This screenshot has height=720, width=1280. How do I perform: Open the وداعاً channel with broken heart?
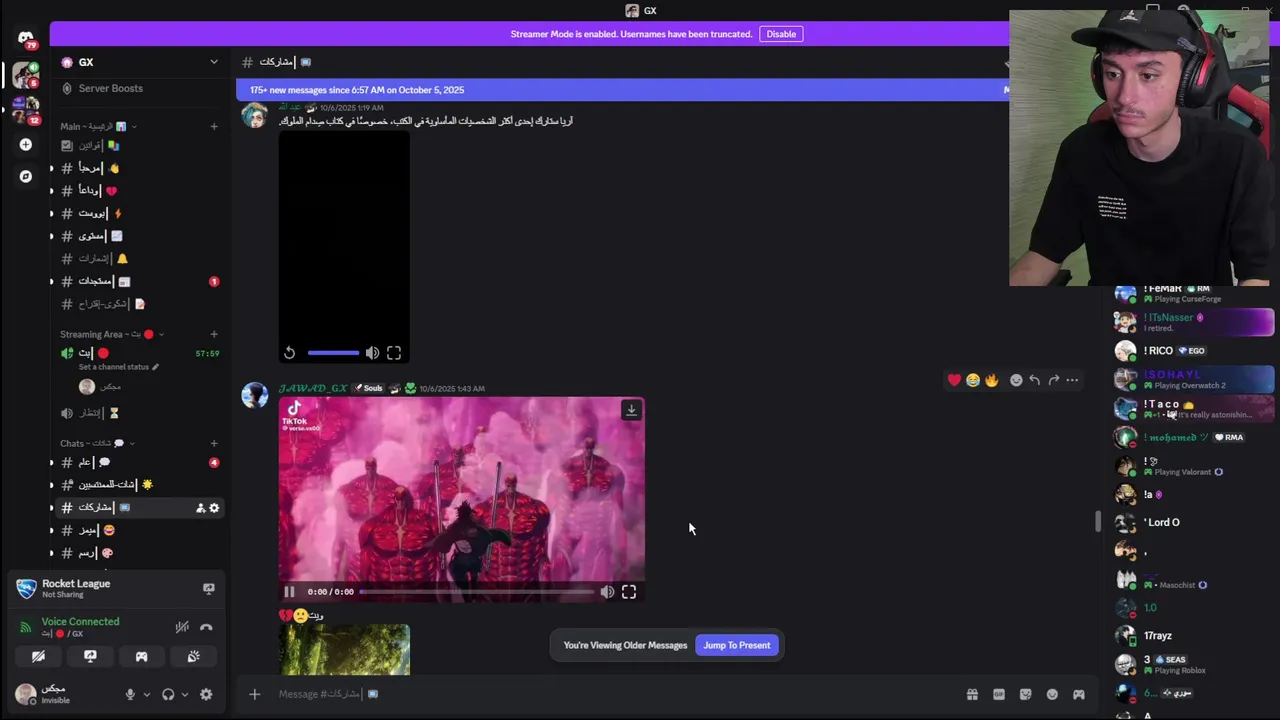click(138, 190)
